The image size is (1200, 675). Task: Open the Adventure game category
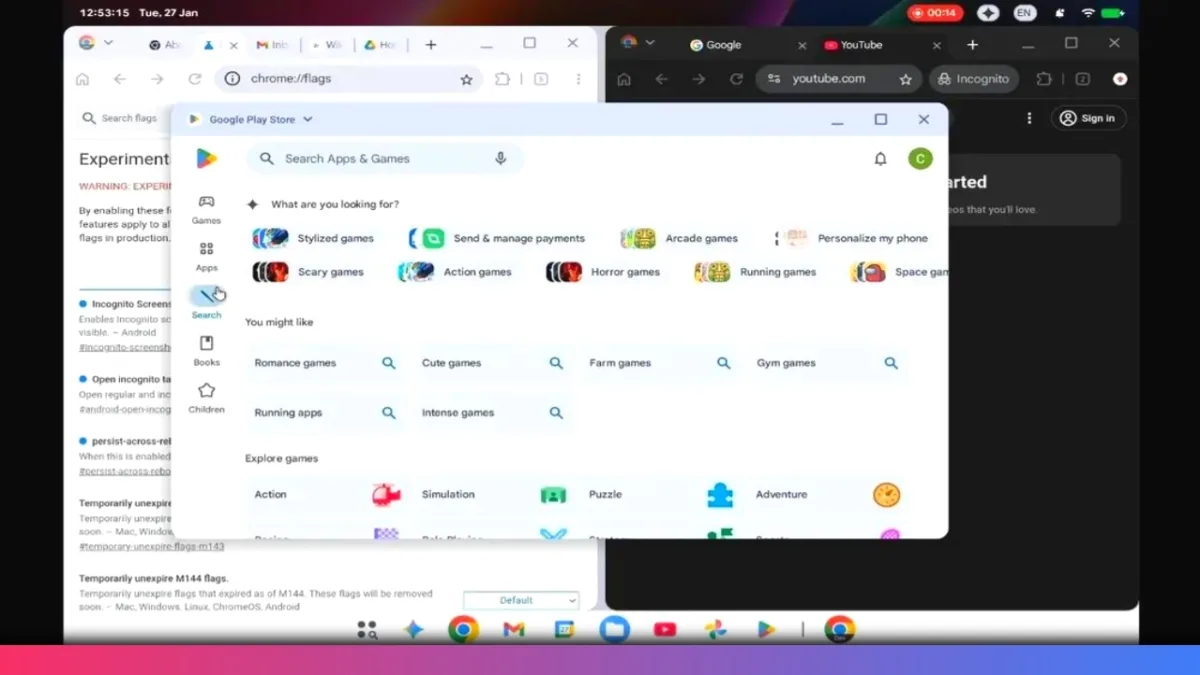(828, 494)
